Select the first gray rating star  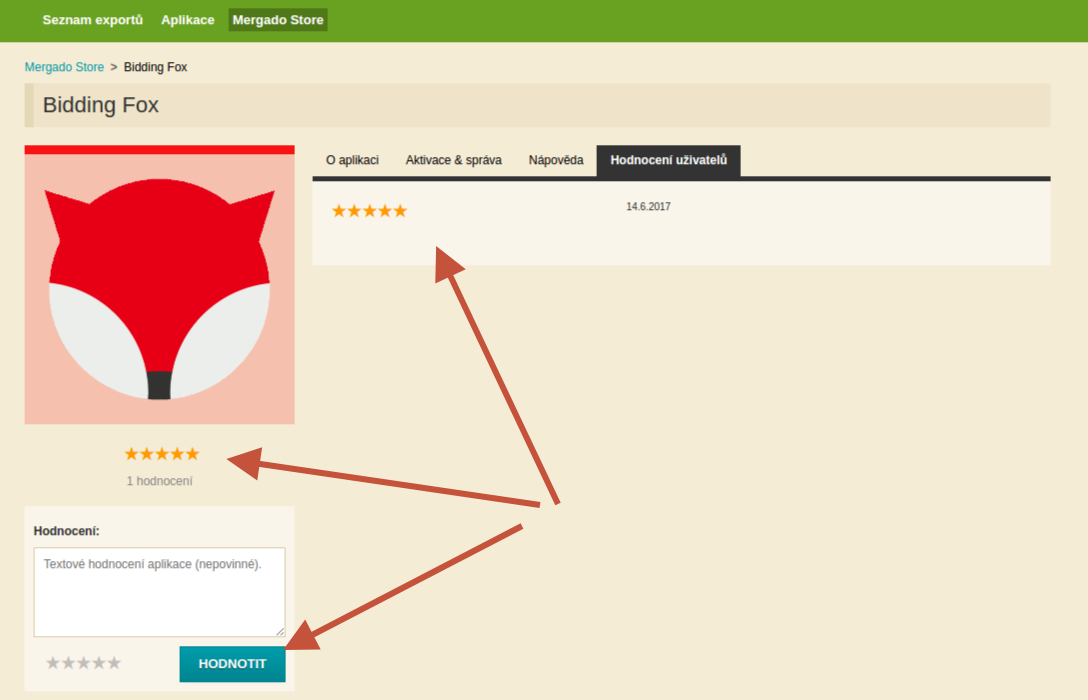pyautogui.click(x=53, y=663)
